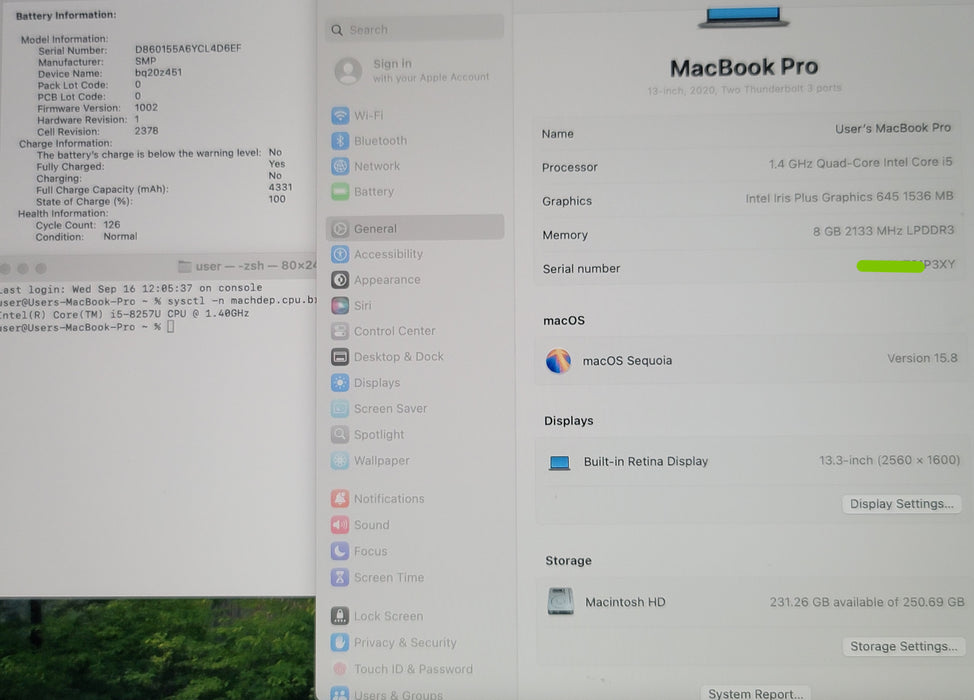This screenshot has height=700, width=974.
Task: Click 231.26 GB available of 250.69 GB
Action: pyautogui.click(x=867, y=602)
